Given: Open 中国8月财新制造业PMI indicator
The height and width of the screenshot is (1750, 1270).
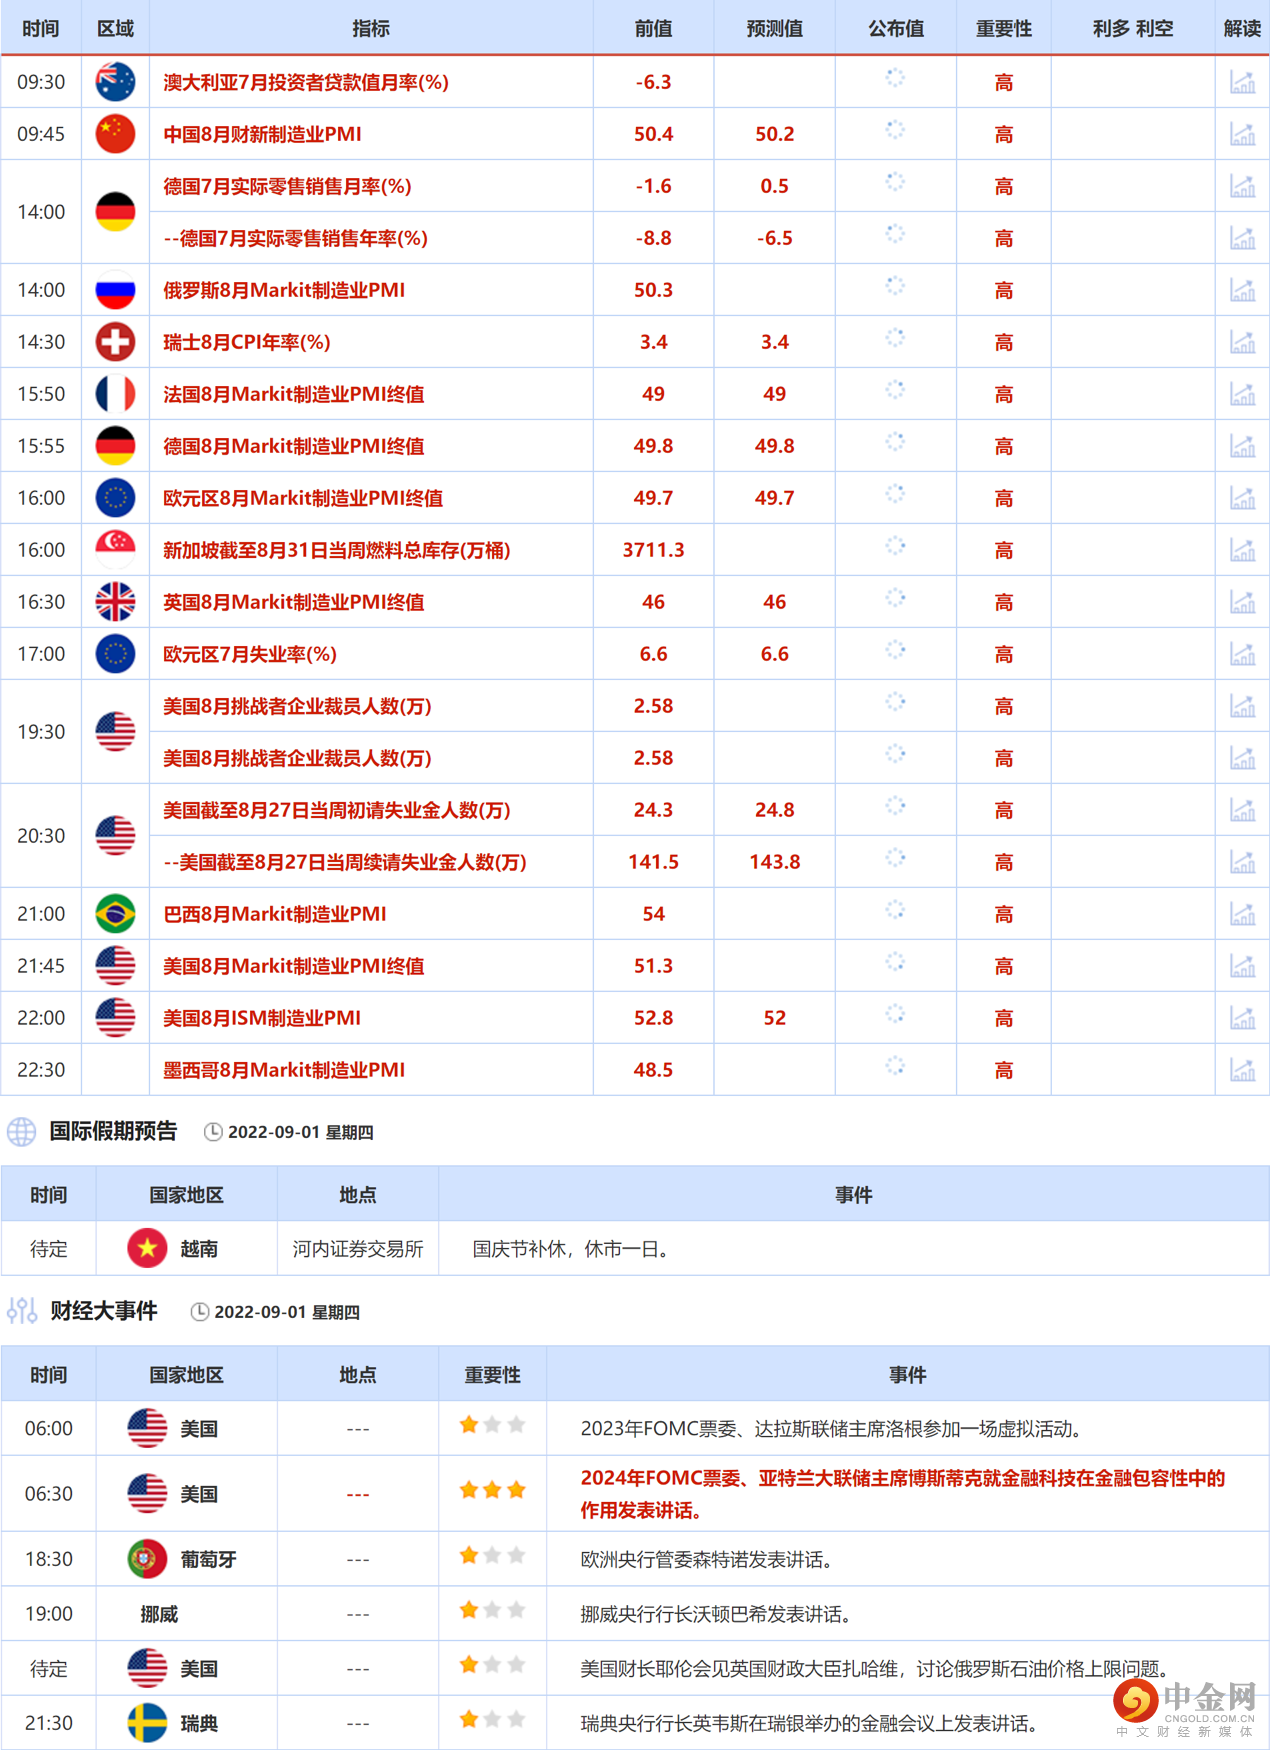Looking at the screenshot, I should tap(262, 134).
